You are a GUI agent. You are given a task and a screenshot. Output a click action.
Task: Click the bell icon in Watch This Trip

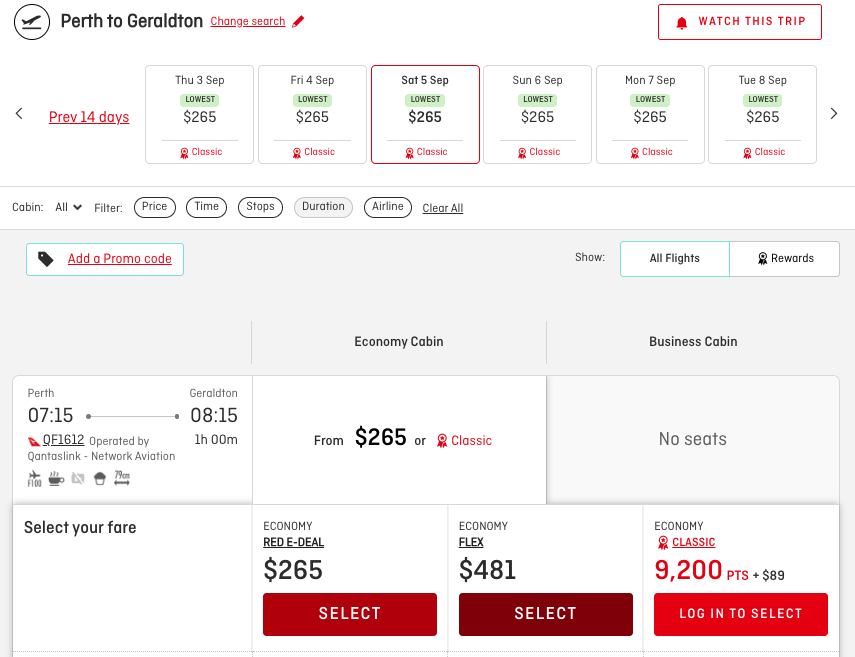(682, 22)
